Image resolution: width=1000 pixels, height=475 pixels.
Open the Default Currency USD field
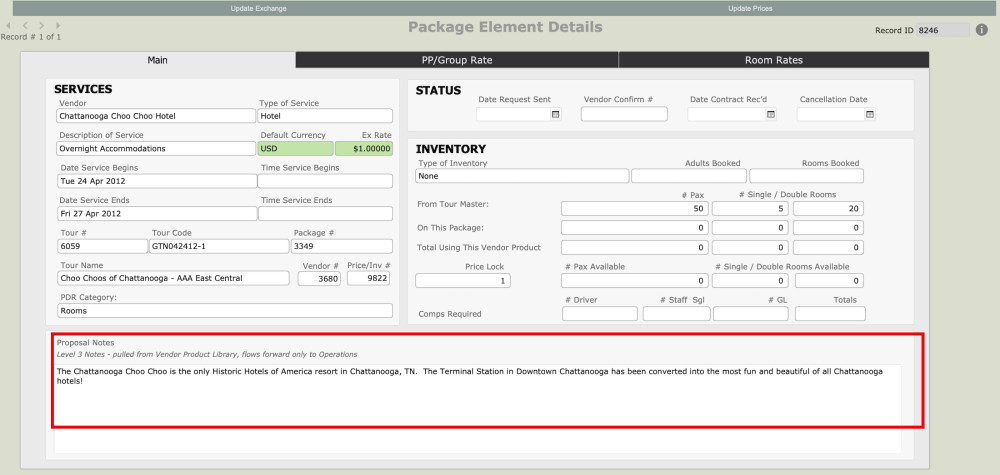pos(295,148)
